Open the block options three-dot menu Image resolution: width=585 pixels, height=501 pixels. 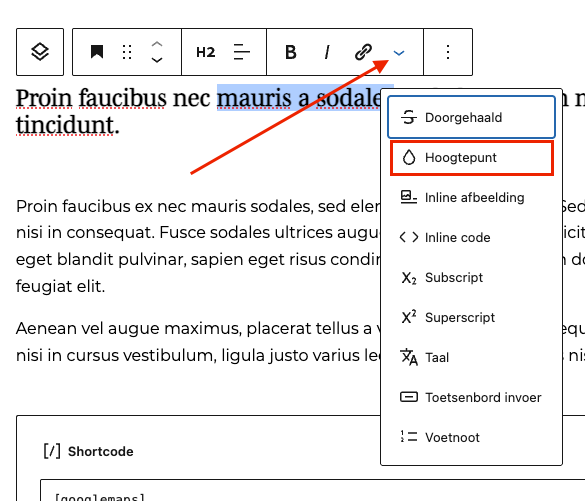(x=448, y=52)
